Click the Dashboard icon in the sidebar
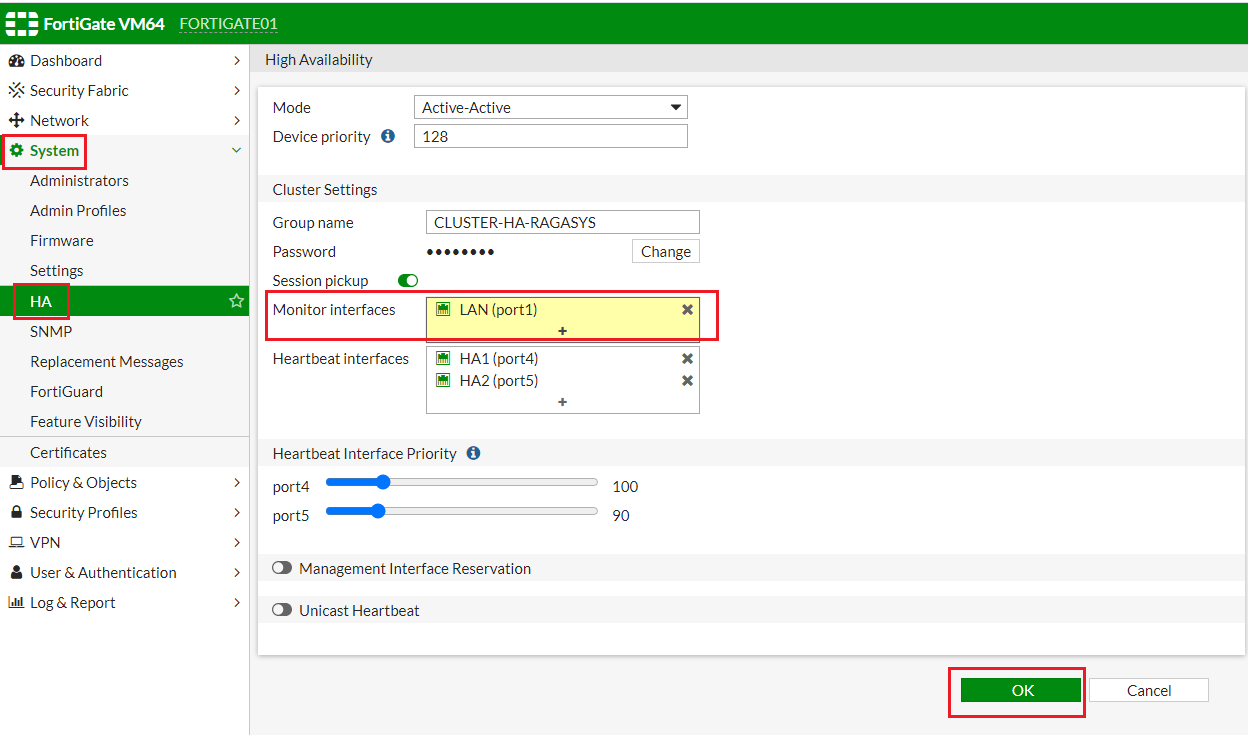The height and width of the screenshot is (735, 1248). pos(18,60)
